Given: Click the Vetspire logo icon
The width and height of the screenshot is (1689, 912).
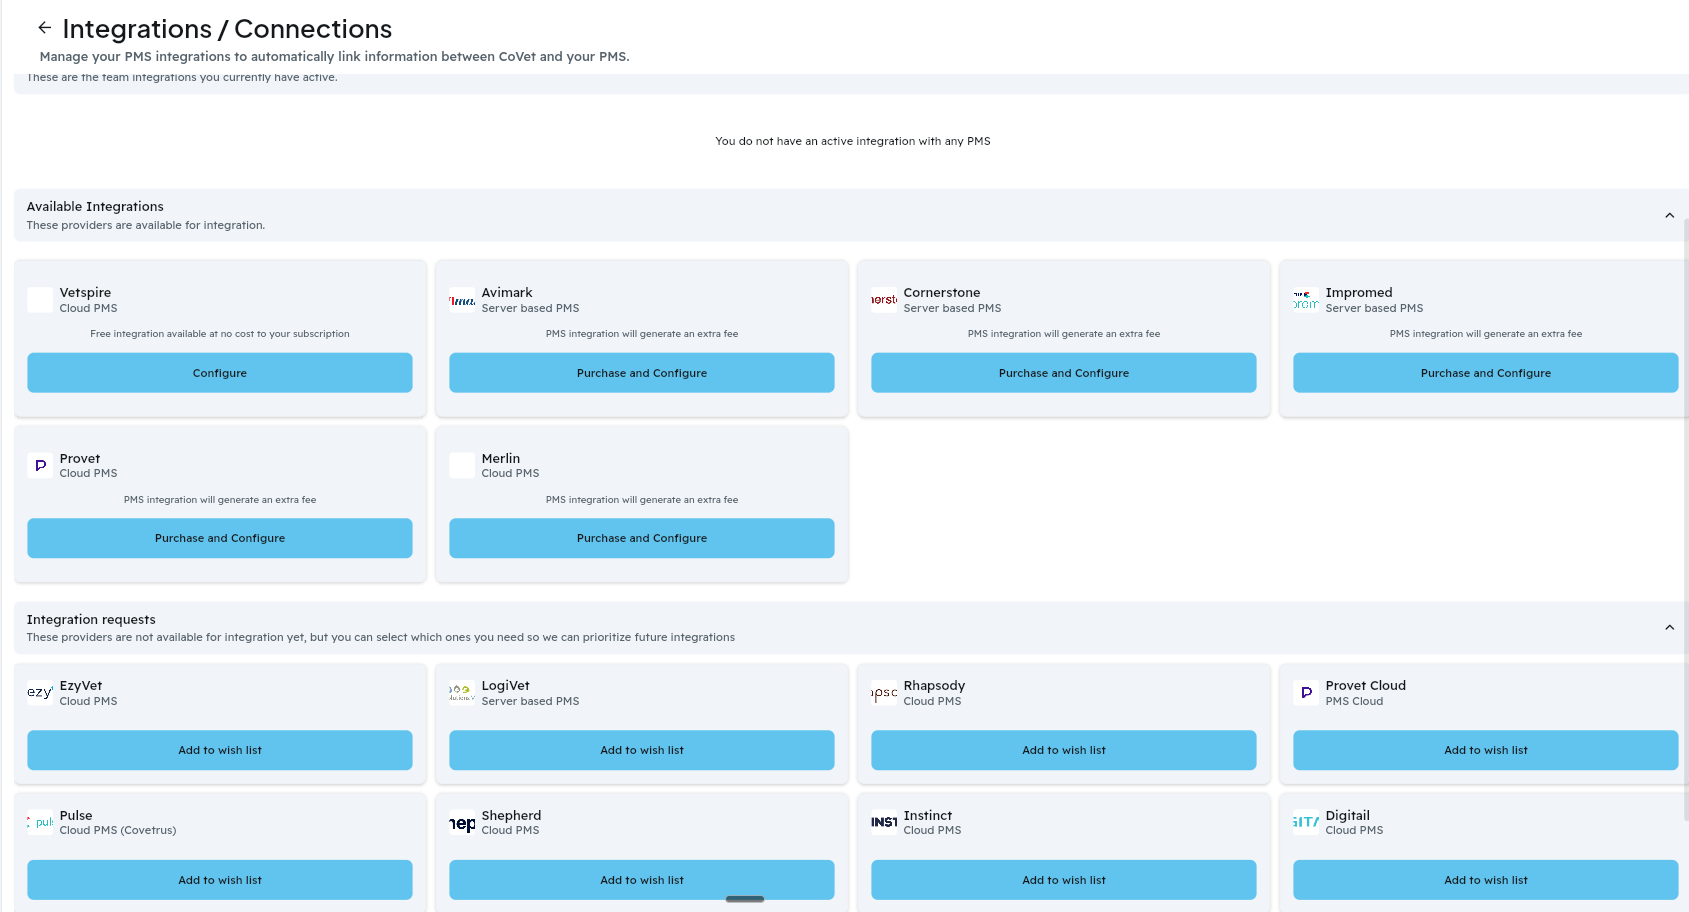Looking at the screenshot, I should [40, 300].
